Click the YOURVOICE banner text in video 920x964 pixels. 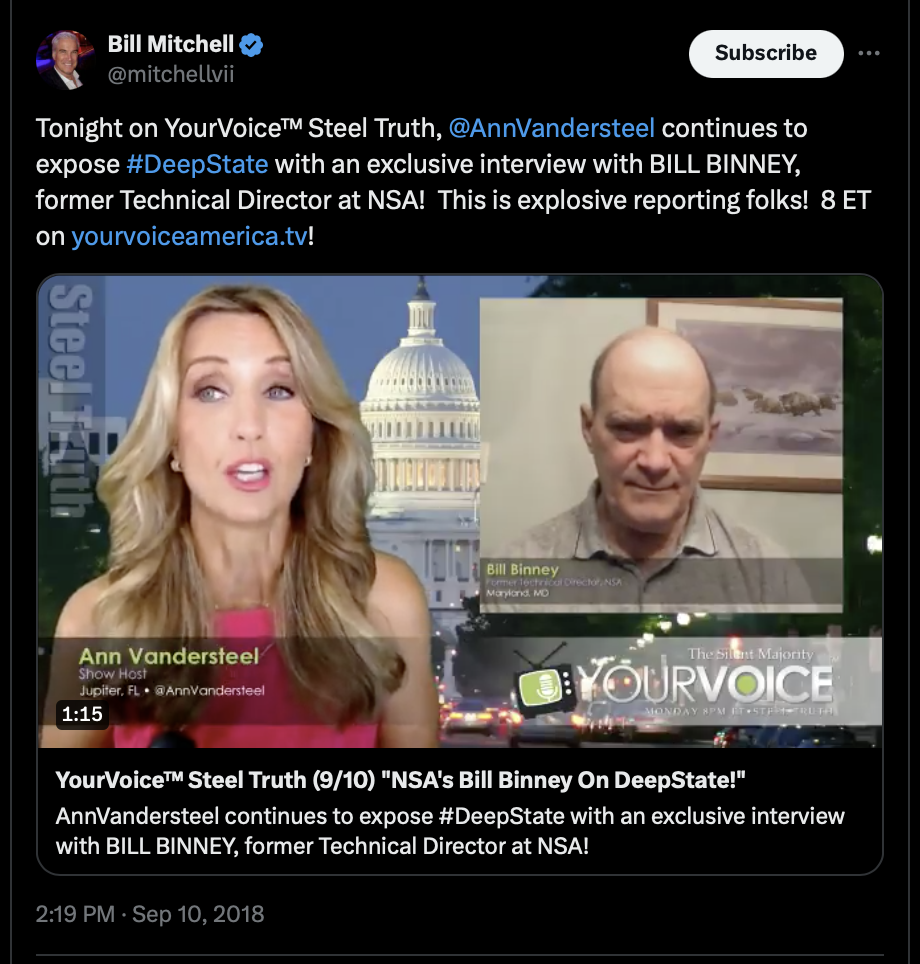click(706, 684)
